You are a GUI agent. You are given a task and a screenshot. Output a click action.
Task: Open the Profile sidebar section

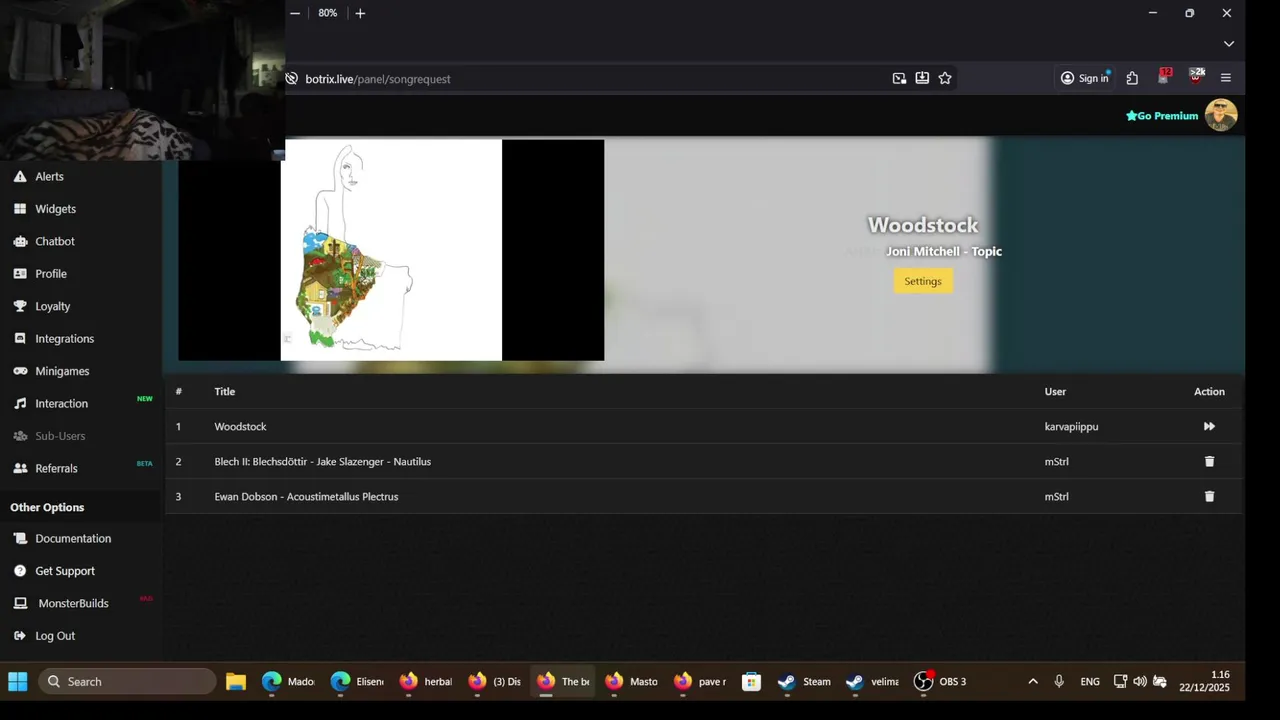[51, 274]
